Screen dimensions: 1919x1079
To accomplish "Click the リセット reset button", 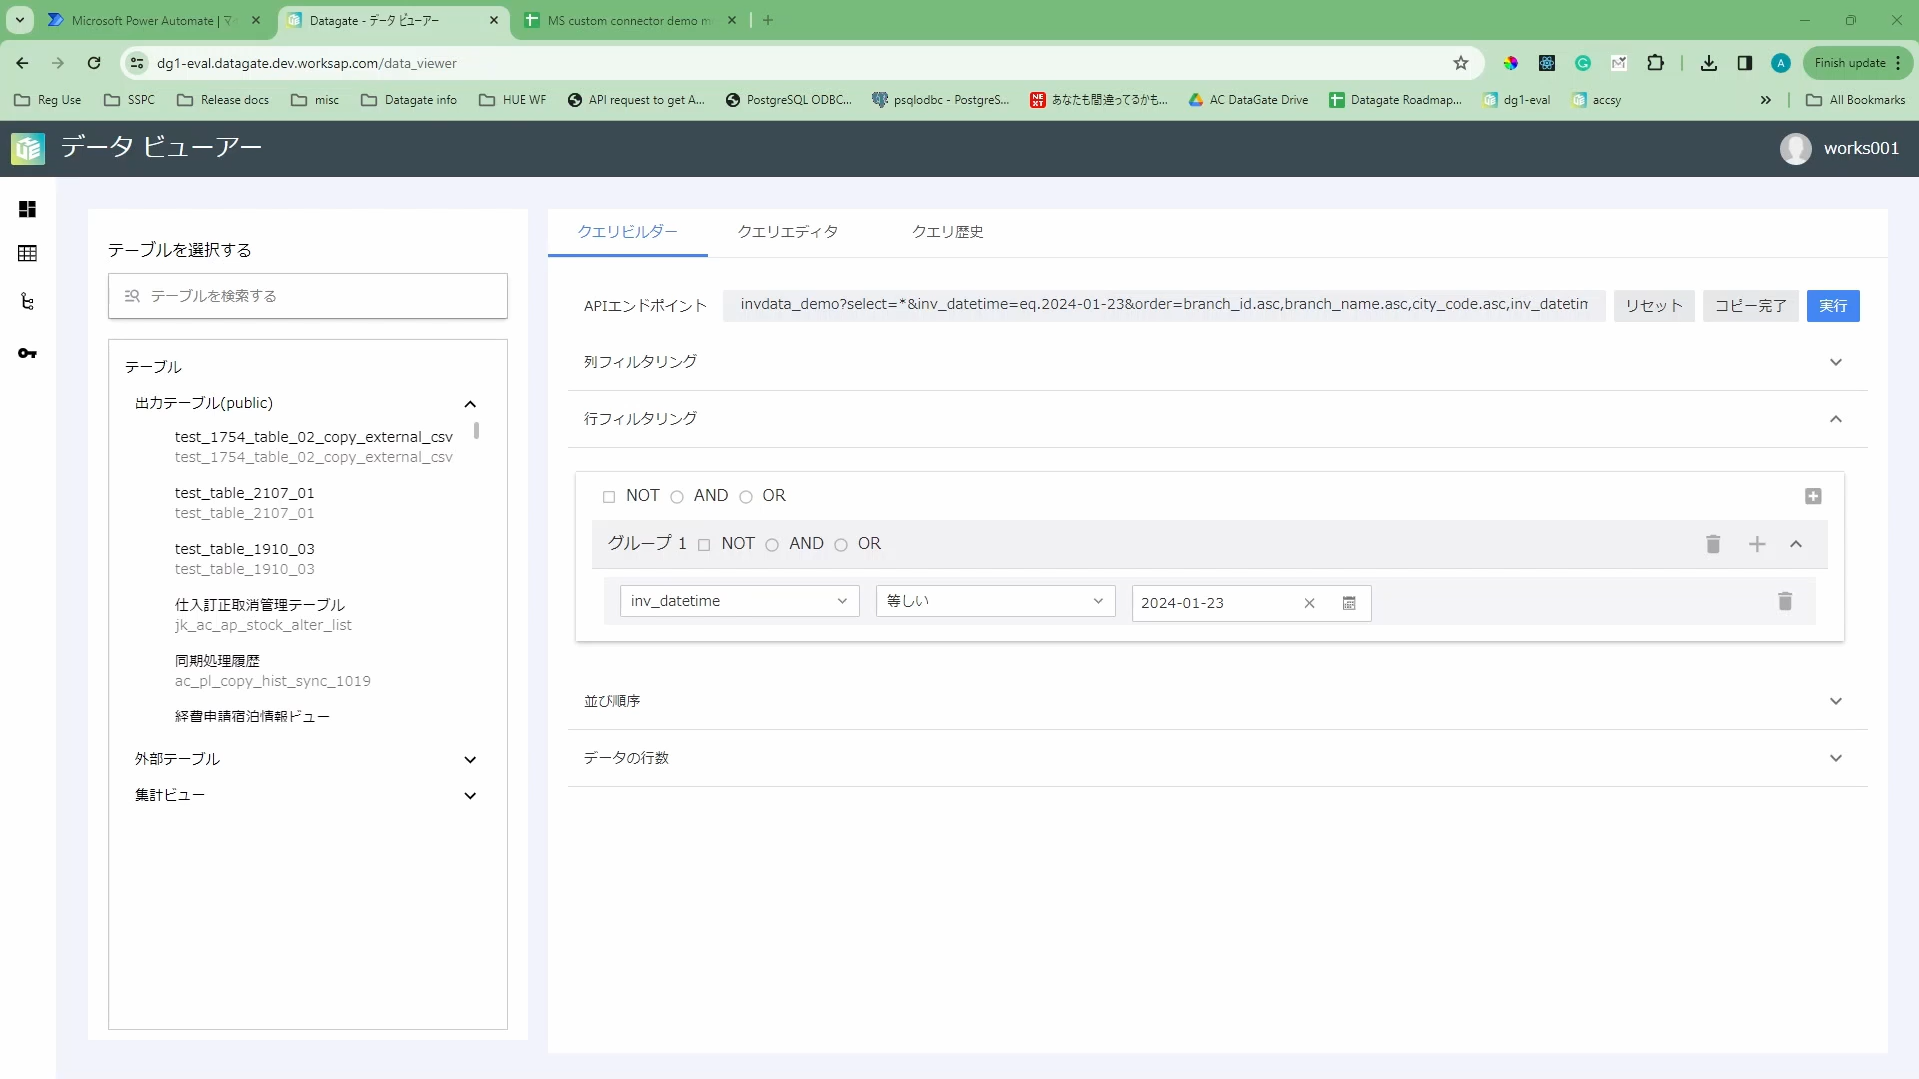I will 1654,305.
